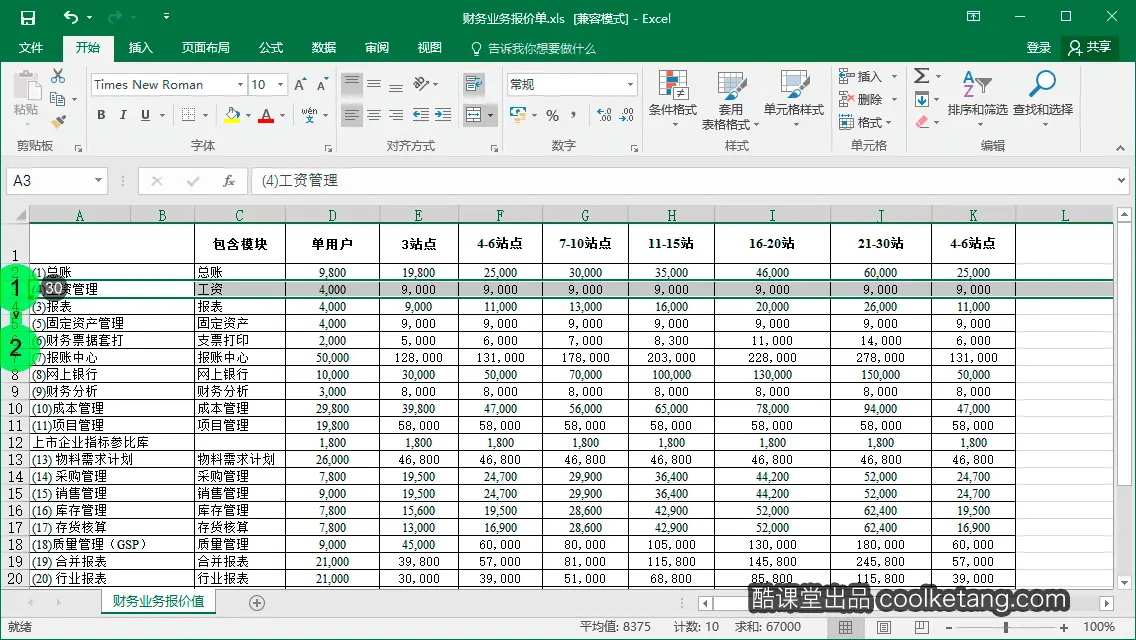Increase font size
The image size is (1136, 640).
click(300, 85)
